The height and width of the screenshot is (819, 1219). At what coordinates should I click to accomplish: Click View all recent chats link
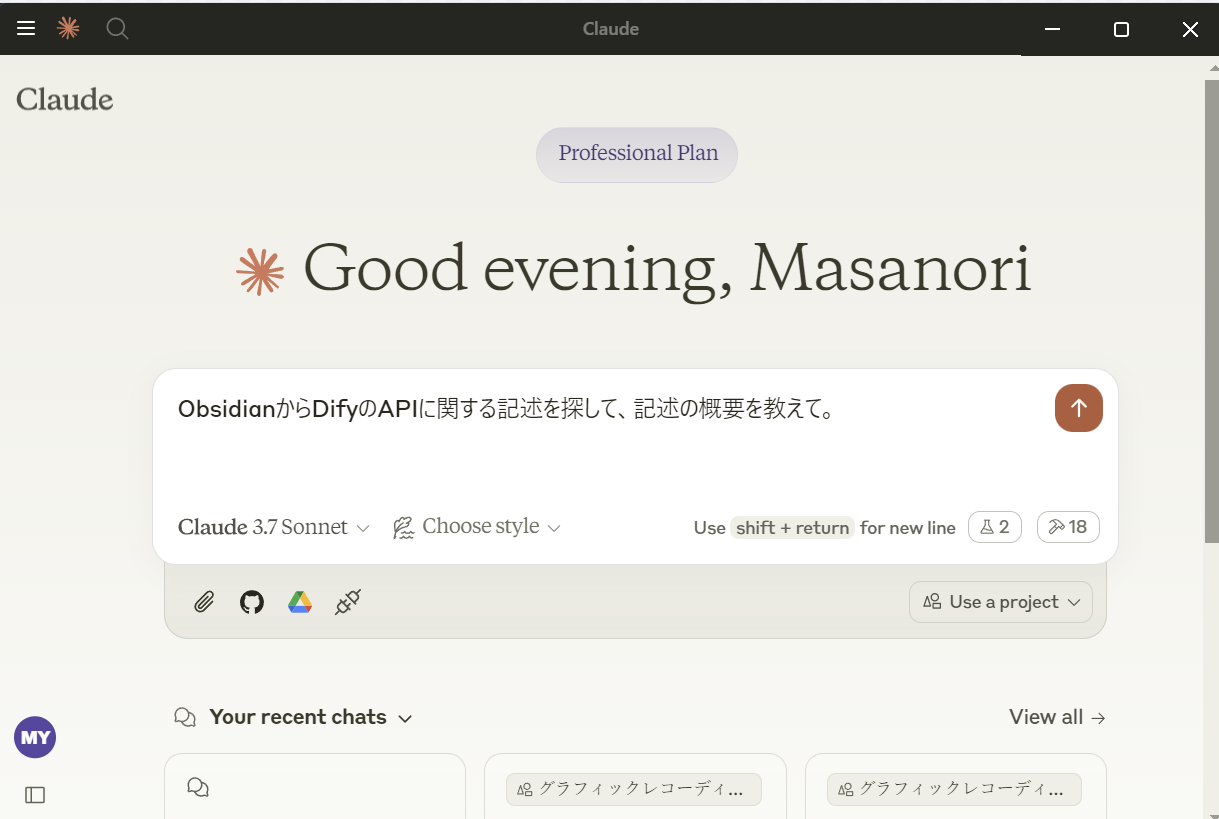click(1057, 717)
